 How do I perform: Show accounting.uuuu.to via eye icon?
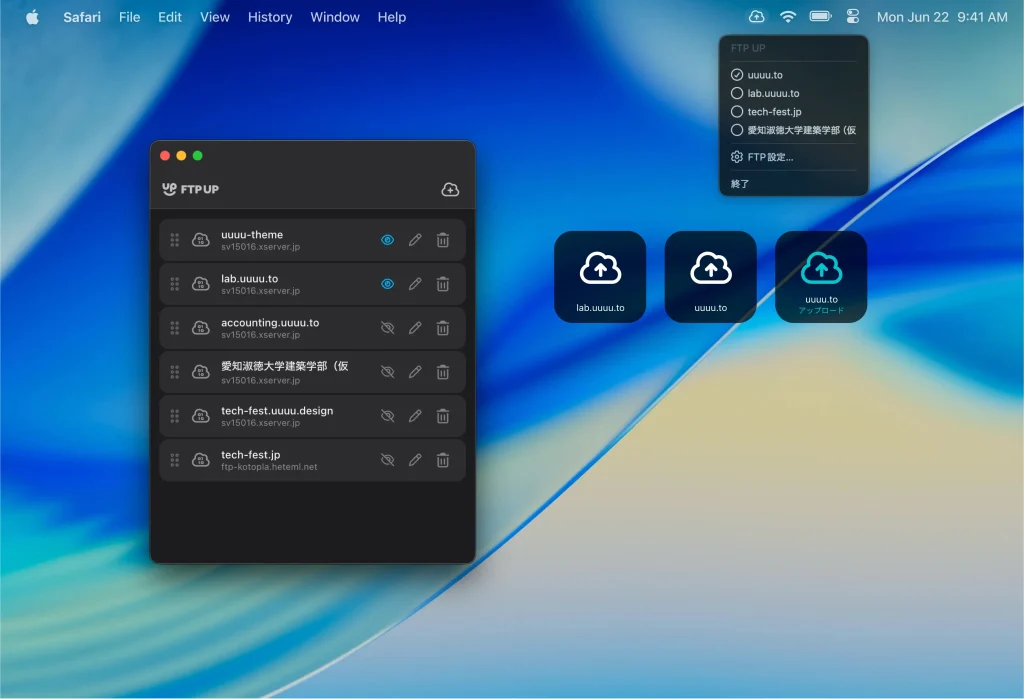point(388,328)
